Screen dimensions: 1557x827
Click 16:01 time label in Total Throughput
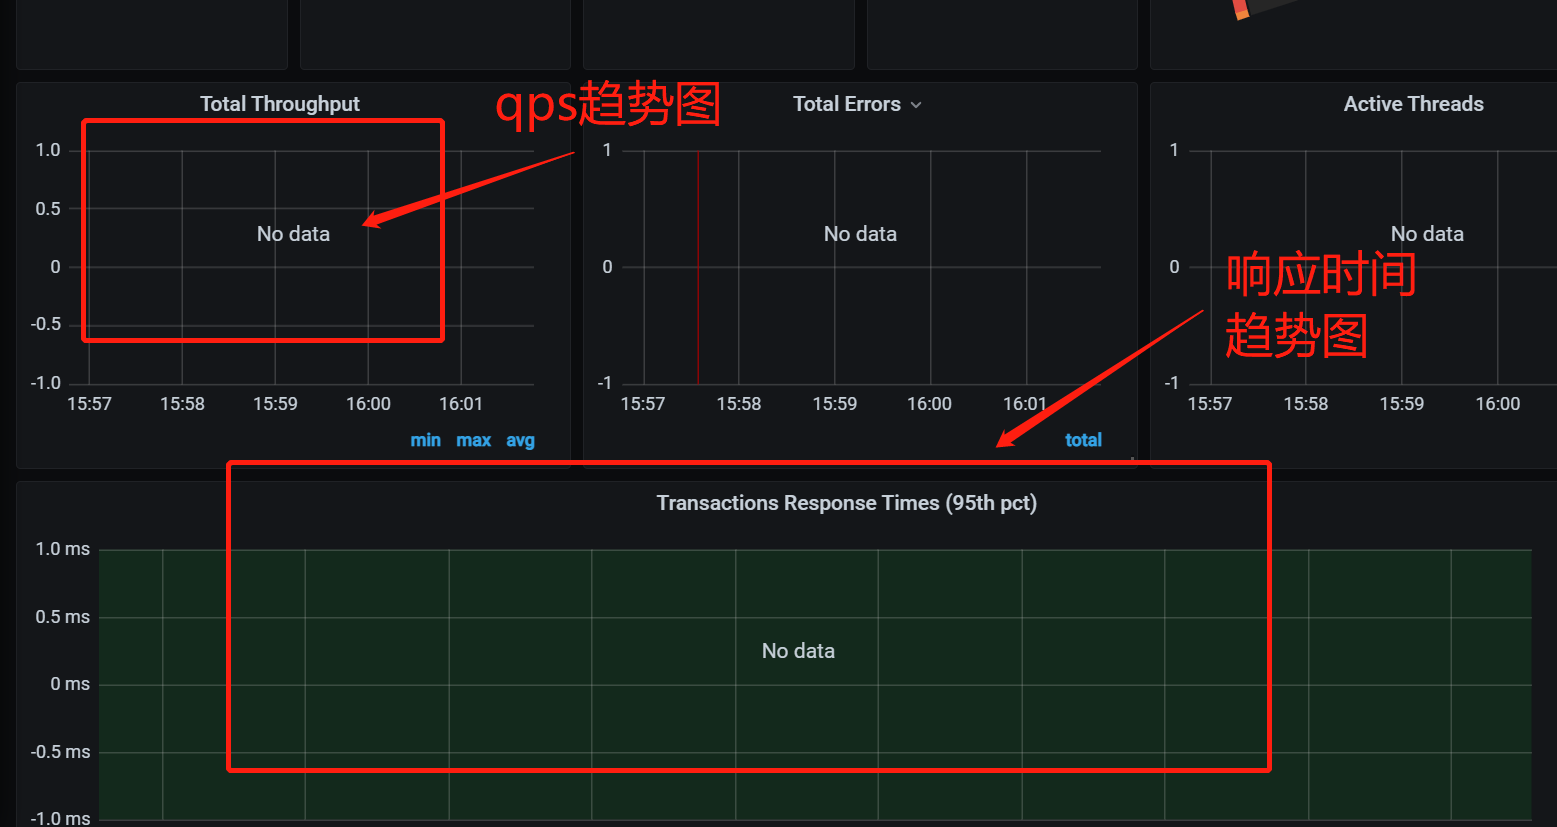tap(461, 404)
